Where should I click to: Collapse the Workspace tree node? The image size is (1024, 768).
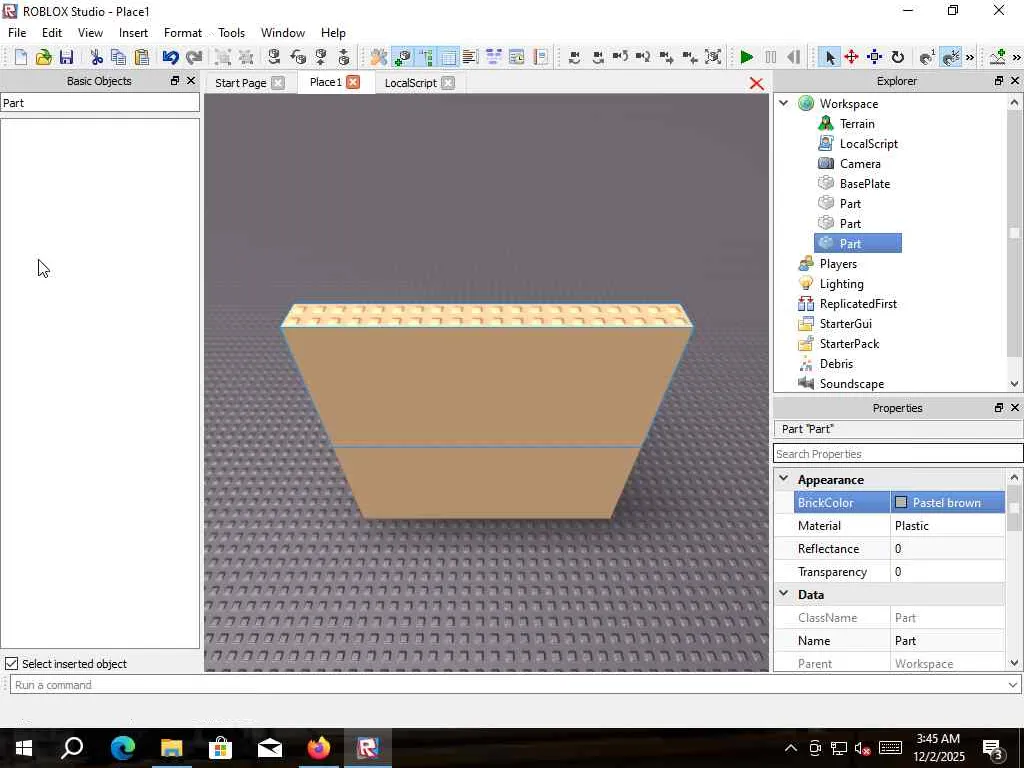click(x=784, y=103)
